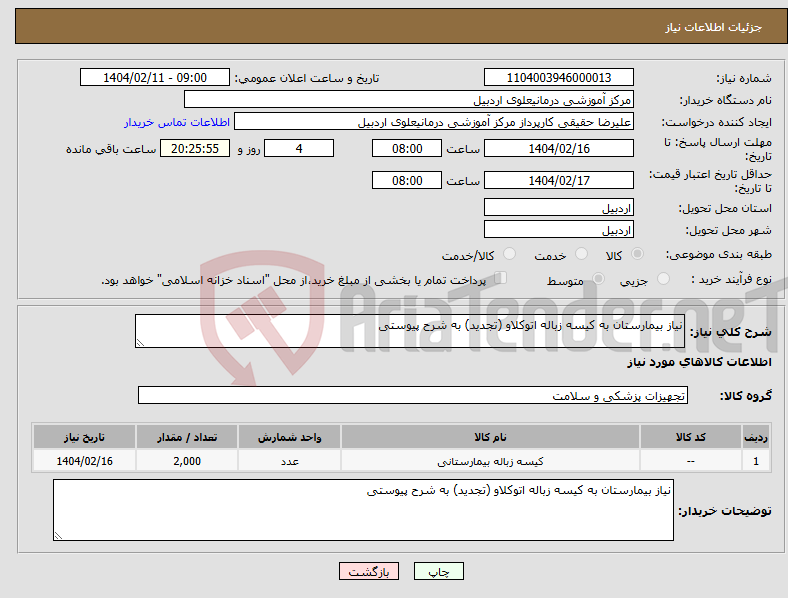Click the unit cell عدد
788x598 pixels.
coord(289,461)
